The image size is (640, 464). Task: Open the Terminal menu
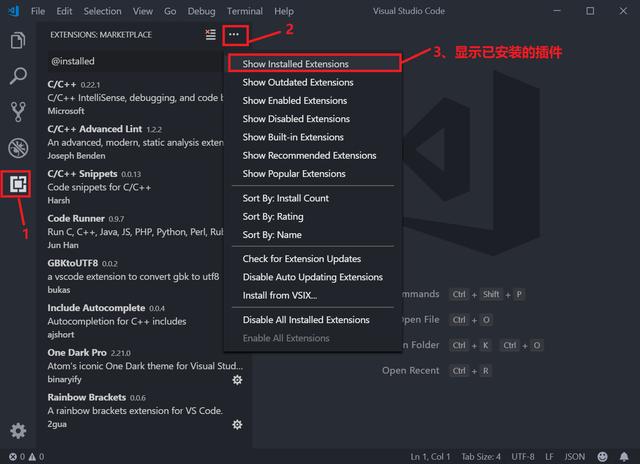point(245,11)
